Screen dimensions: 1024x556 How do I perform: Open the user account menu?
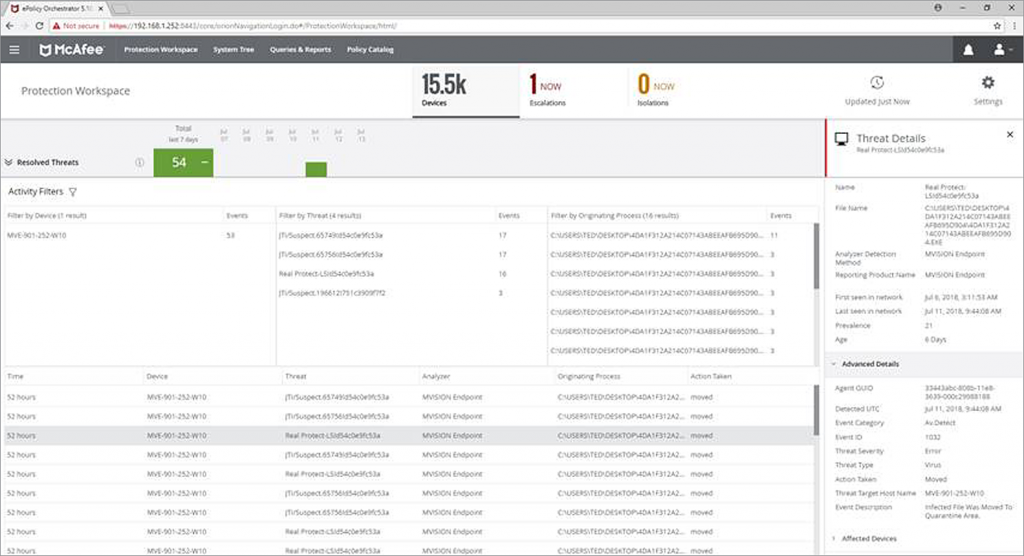pos(999,50)
